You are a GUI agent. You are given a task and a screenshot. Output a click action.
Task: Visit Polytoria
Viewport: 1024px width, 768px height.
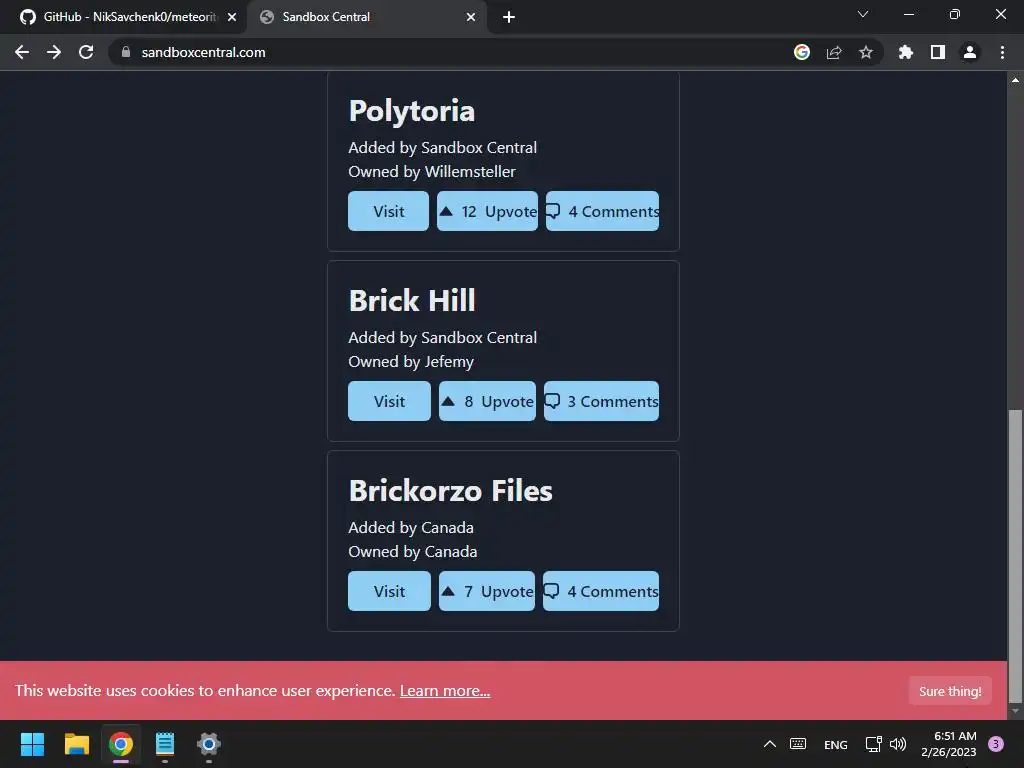[x=389, y=211]
